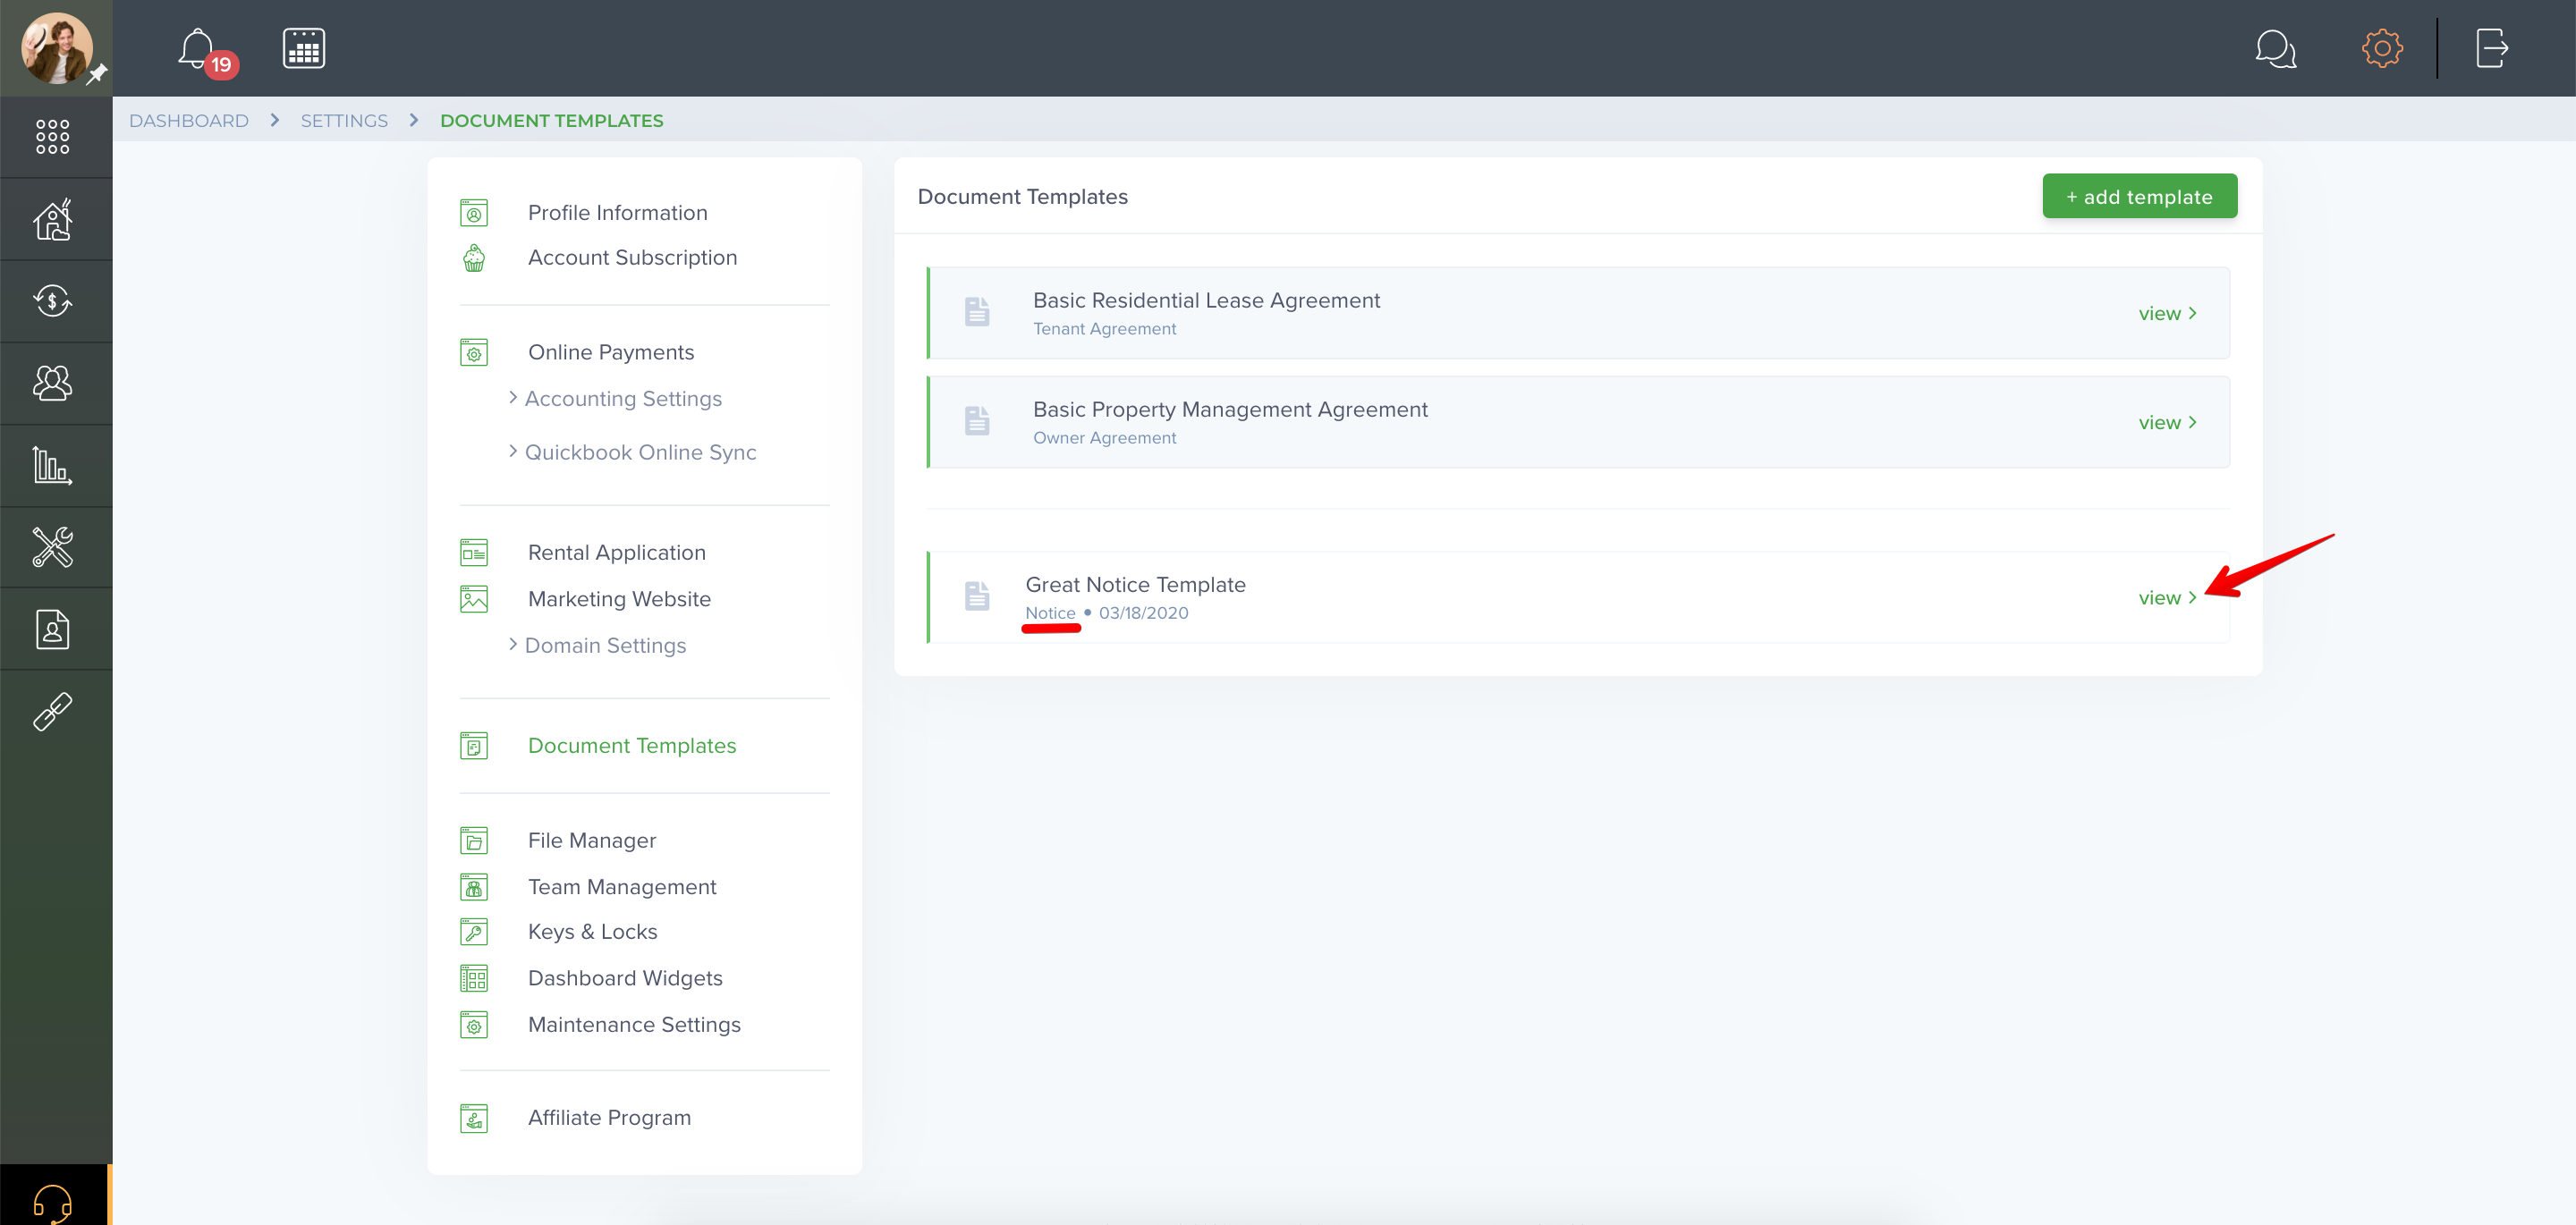Open the reports bar chart icon in sidebar

pos(53,465)
